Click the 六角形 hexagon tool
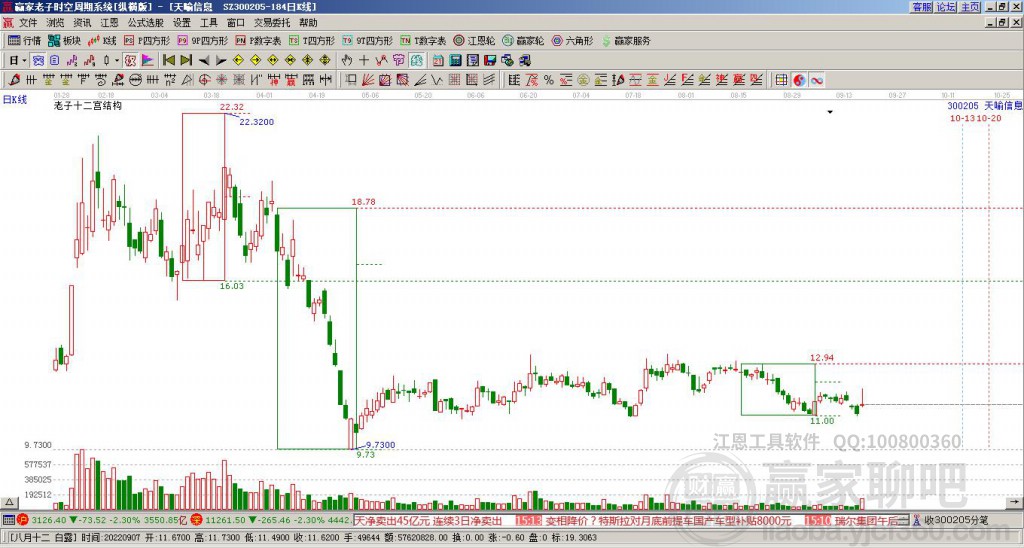 [572, 41]
